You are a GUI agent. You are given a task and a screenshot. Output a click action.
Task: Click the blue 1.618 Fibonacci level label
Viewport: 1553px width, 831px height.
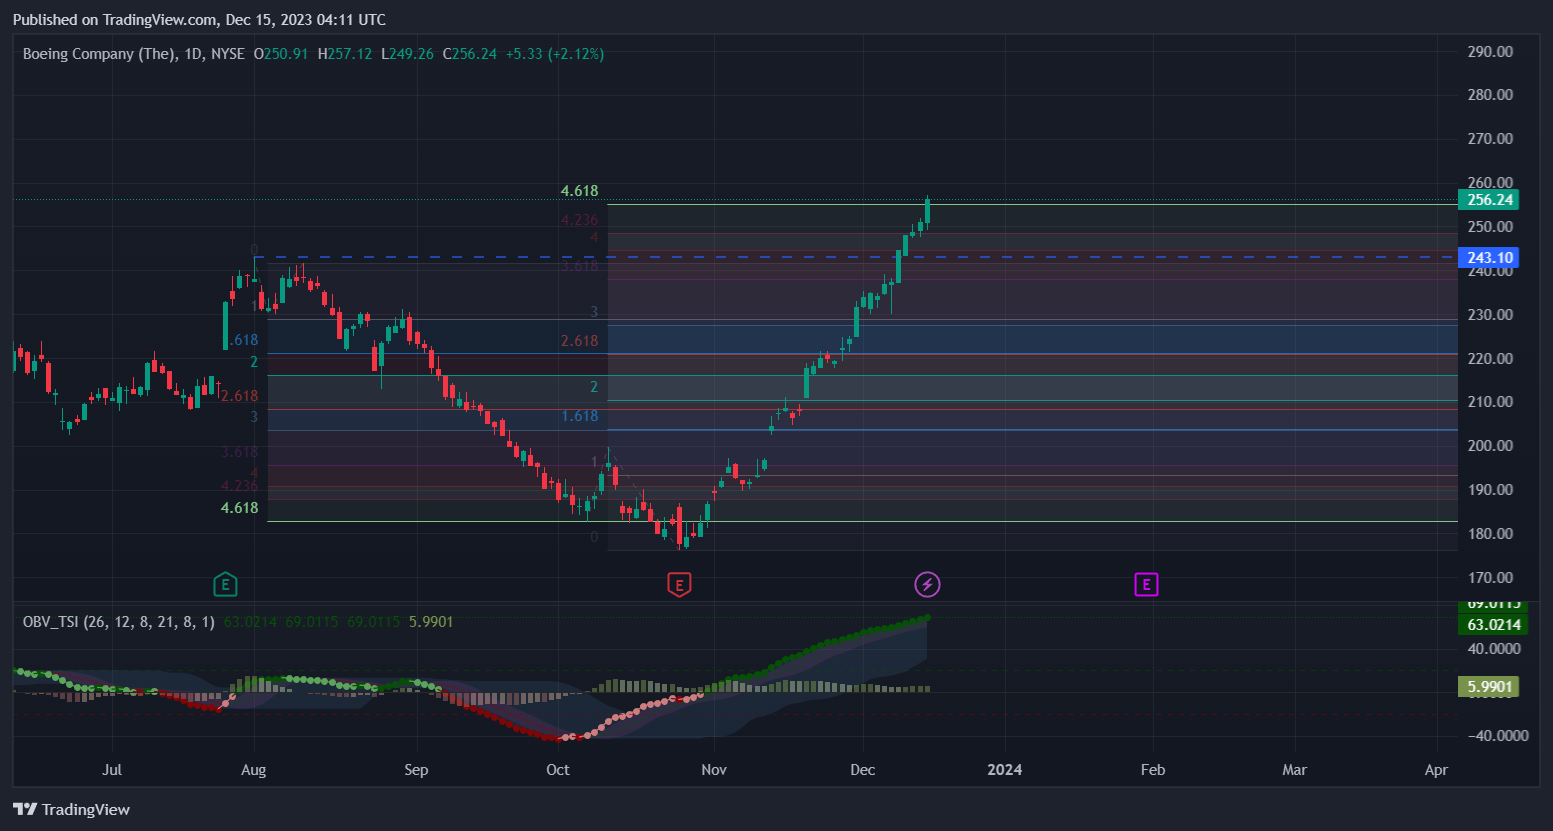[x=579, y=416]
